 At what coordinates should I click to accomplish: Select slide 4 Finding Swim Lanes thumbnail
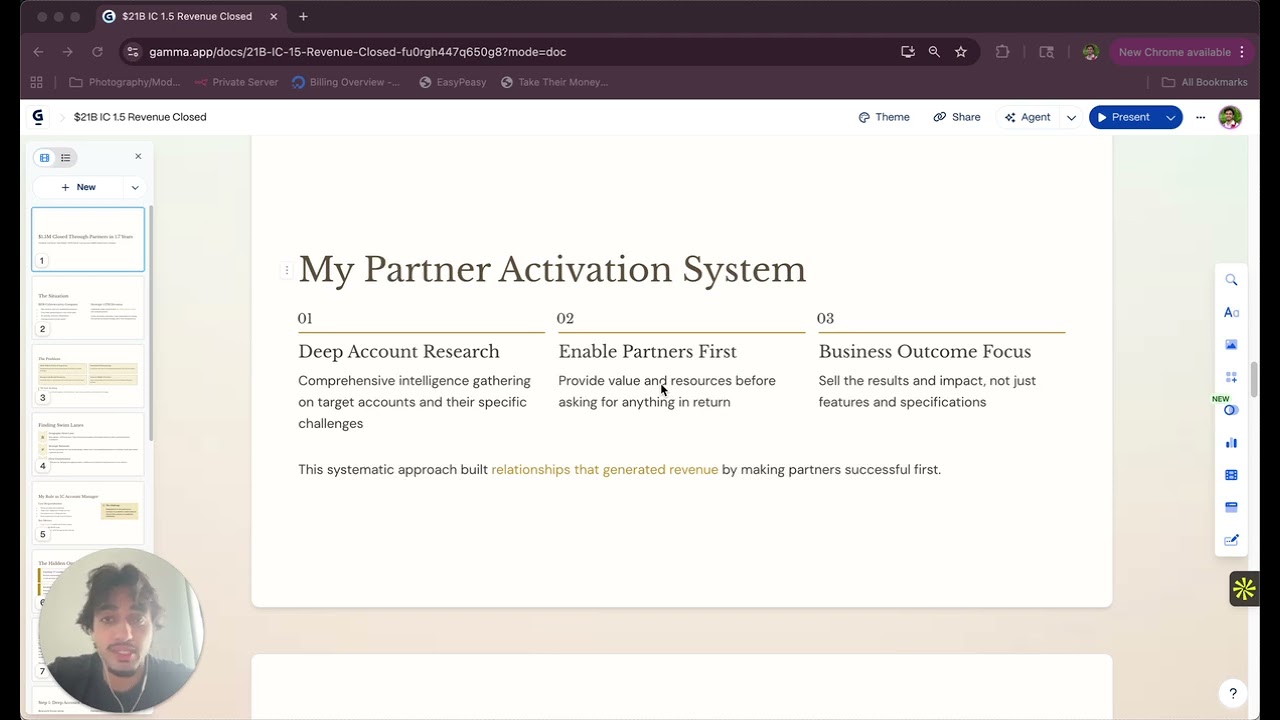click(x=88, y=444)
